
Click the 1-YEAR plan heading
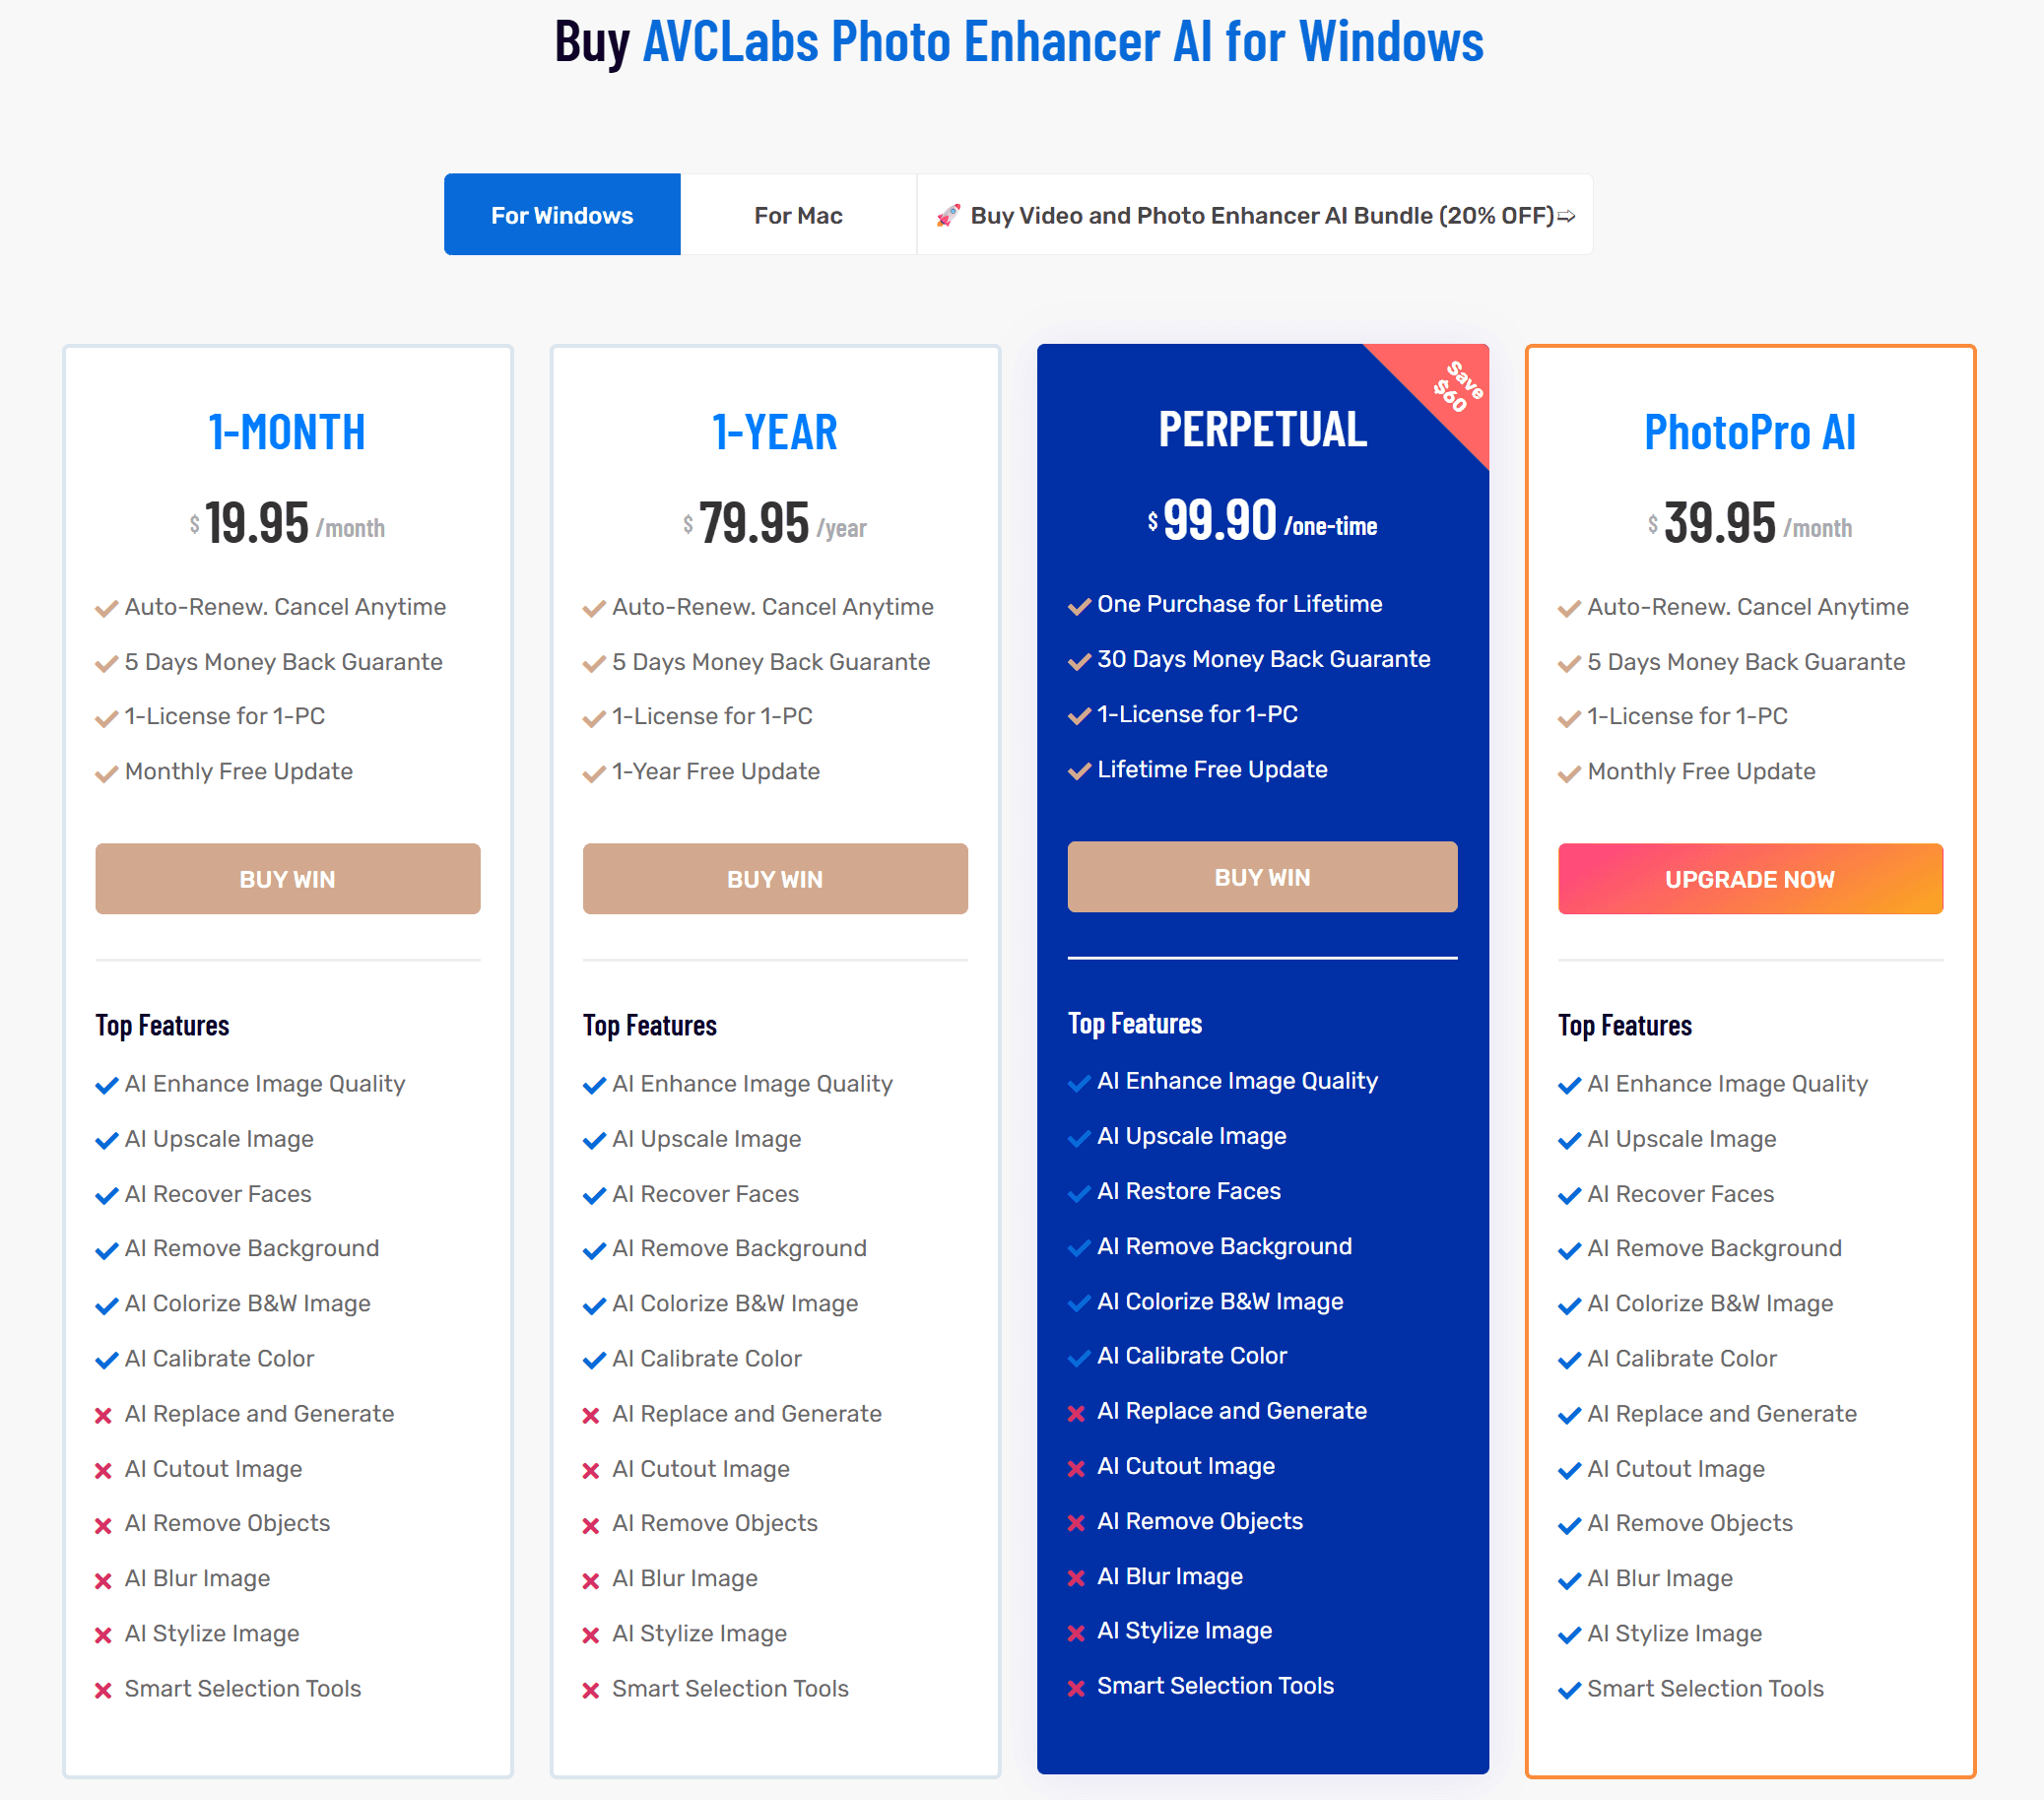[775, 432]
